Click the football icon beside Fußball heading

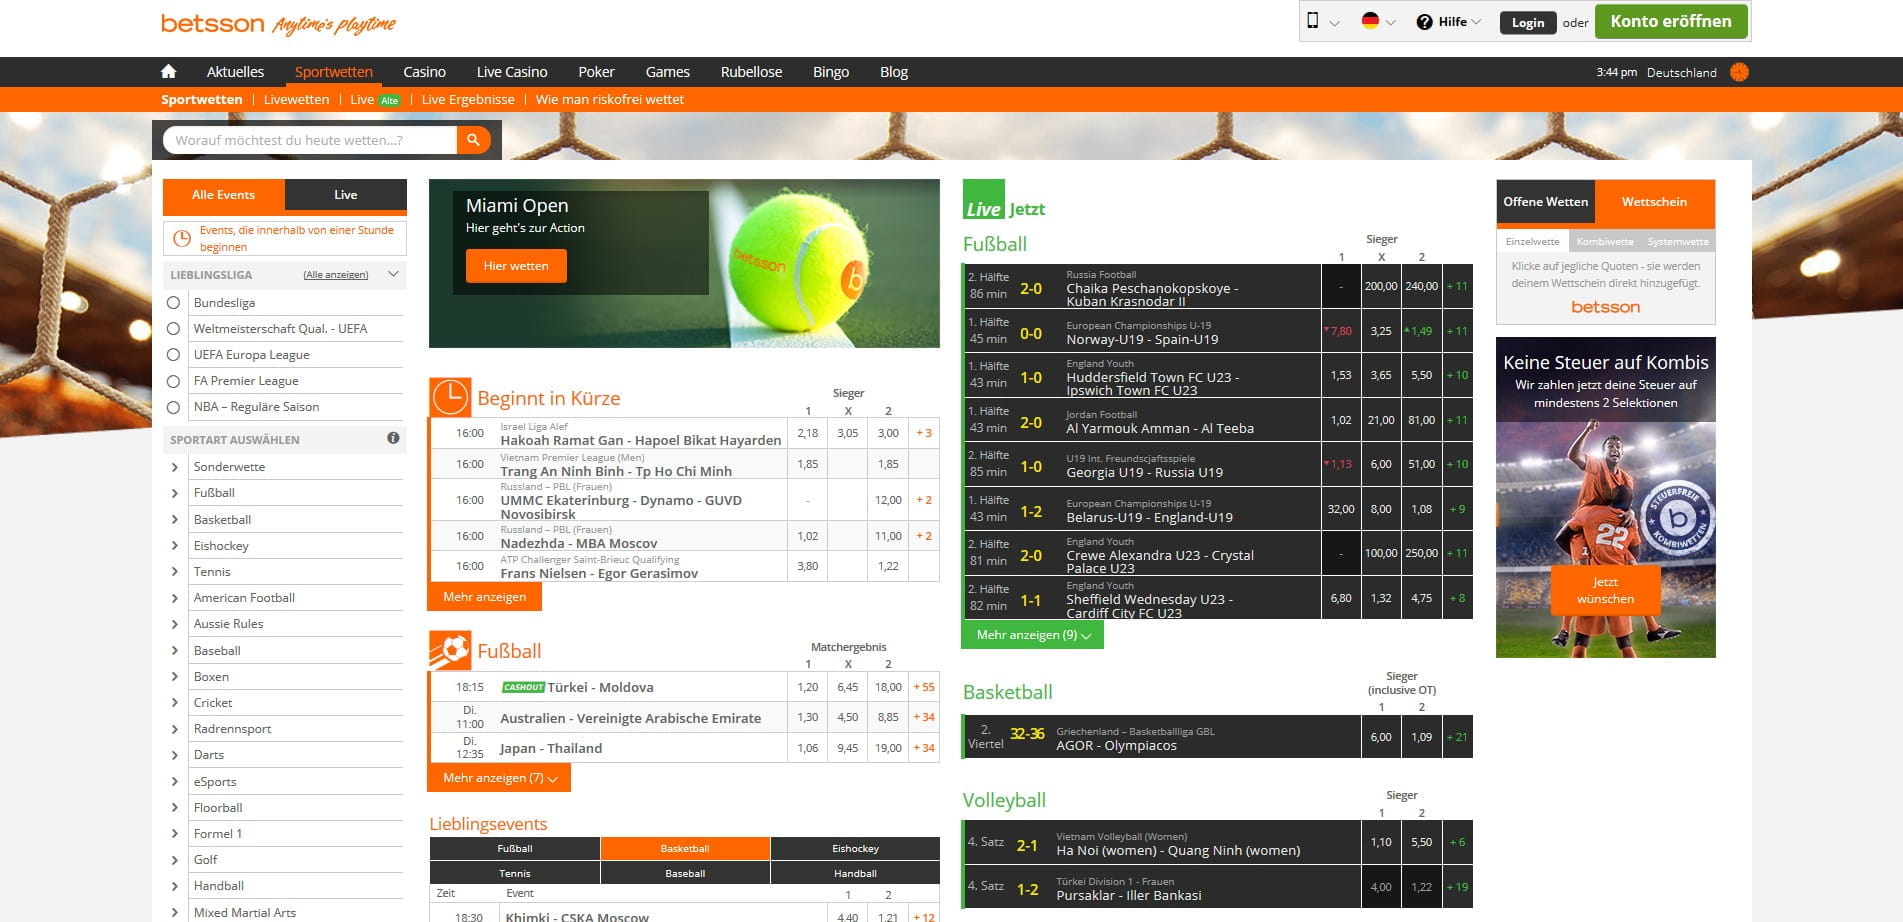[x=450, y=650]
